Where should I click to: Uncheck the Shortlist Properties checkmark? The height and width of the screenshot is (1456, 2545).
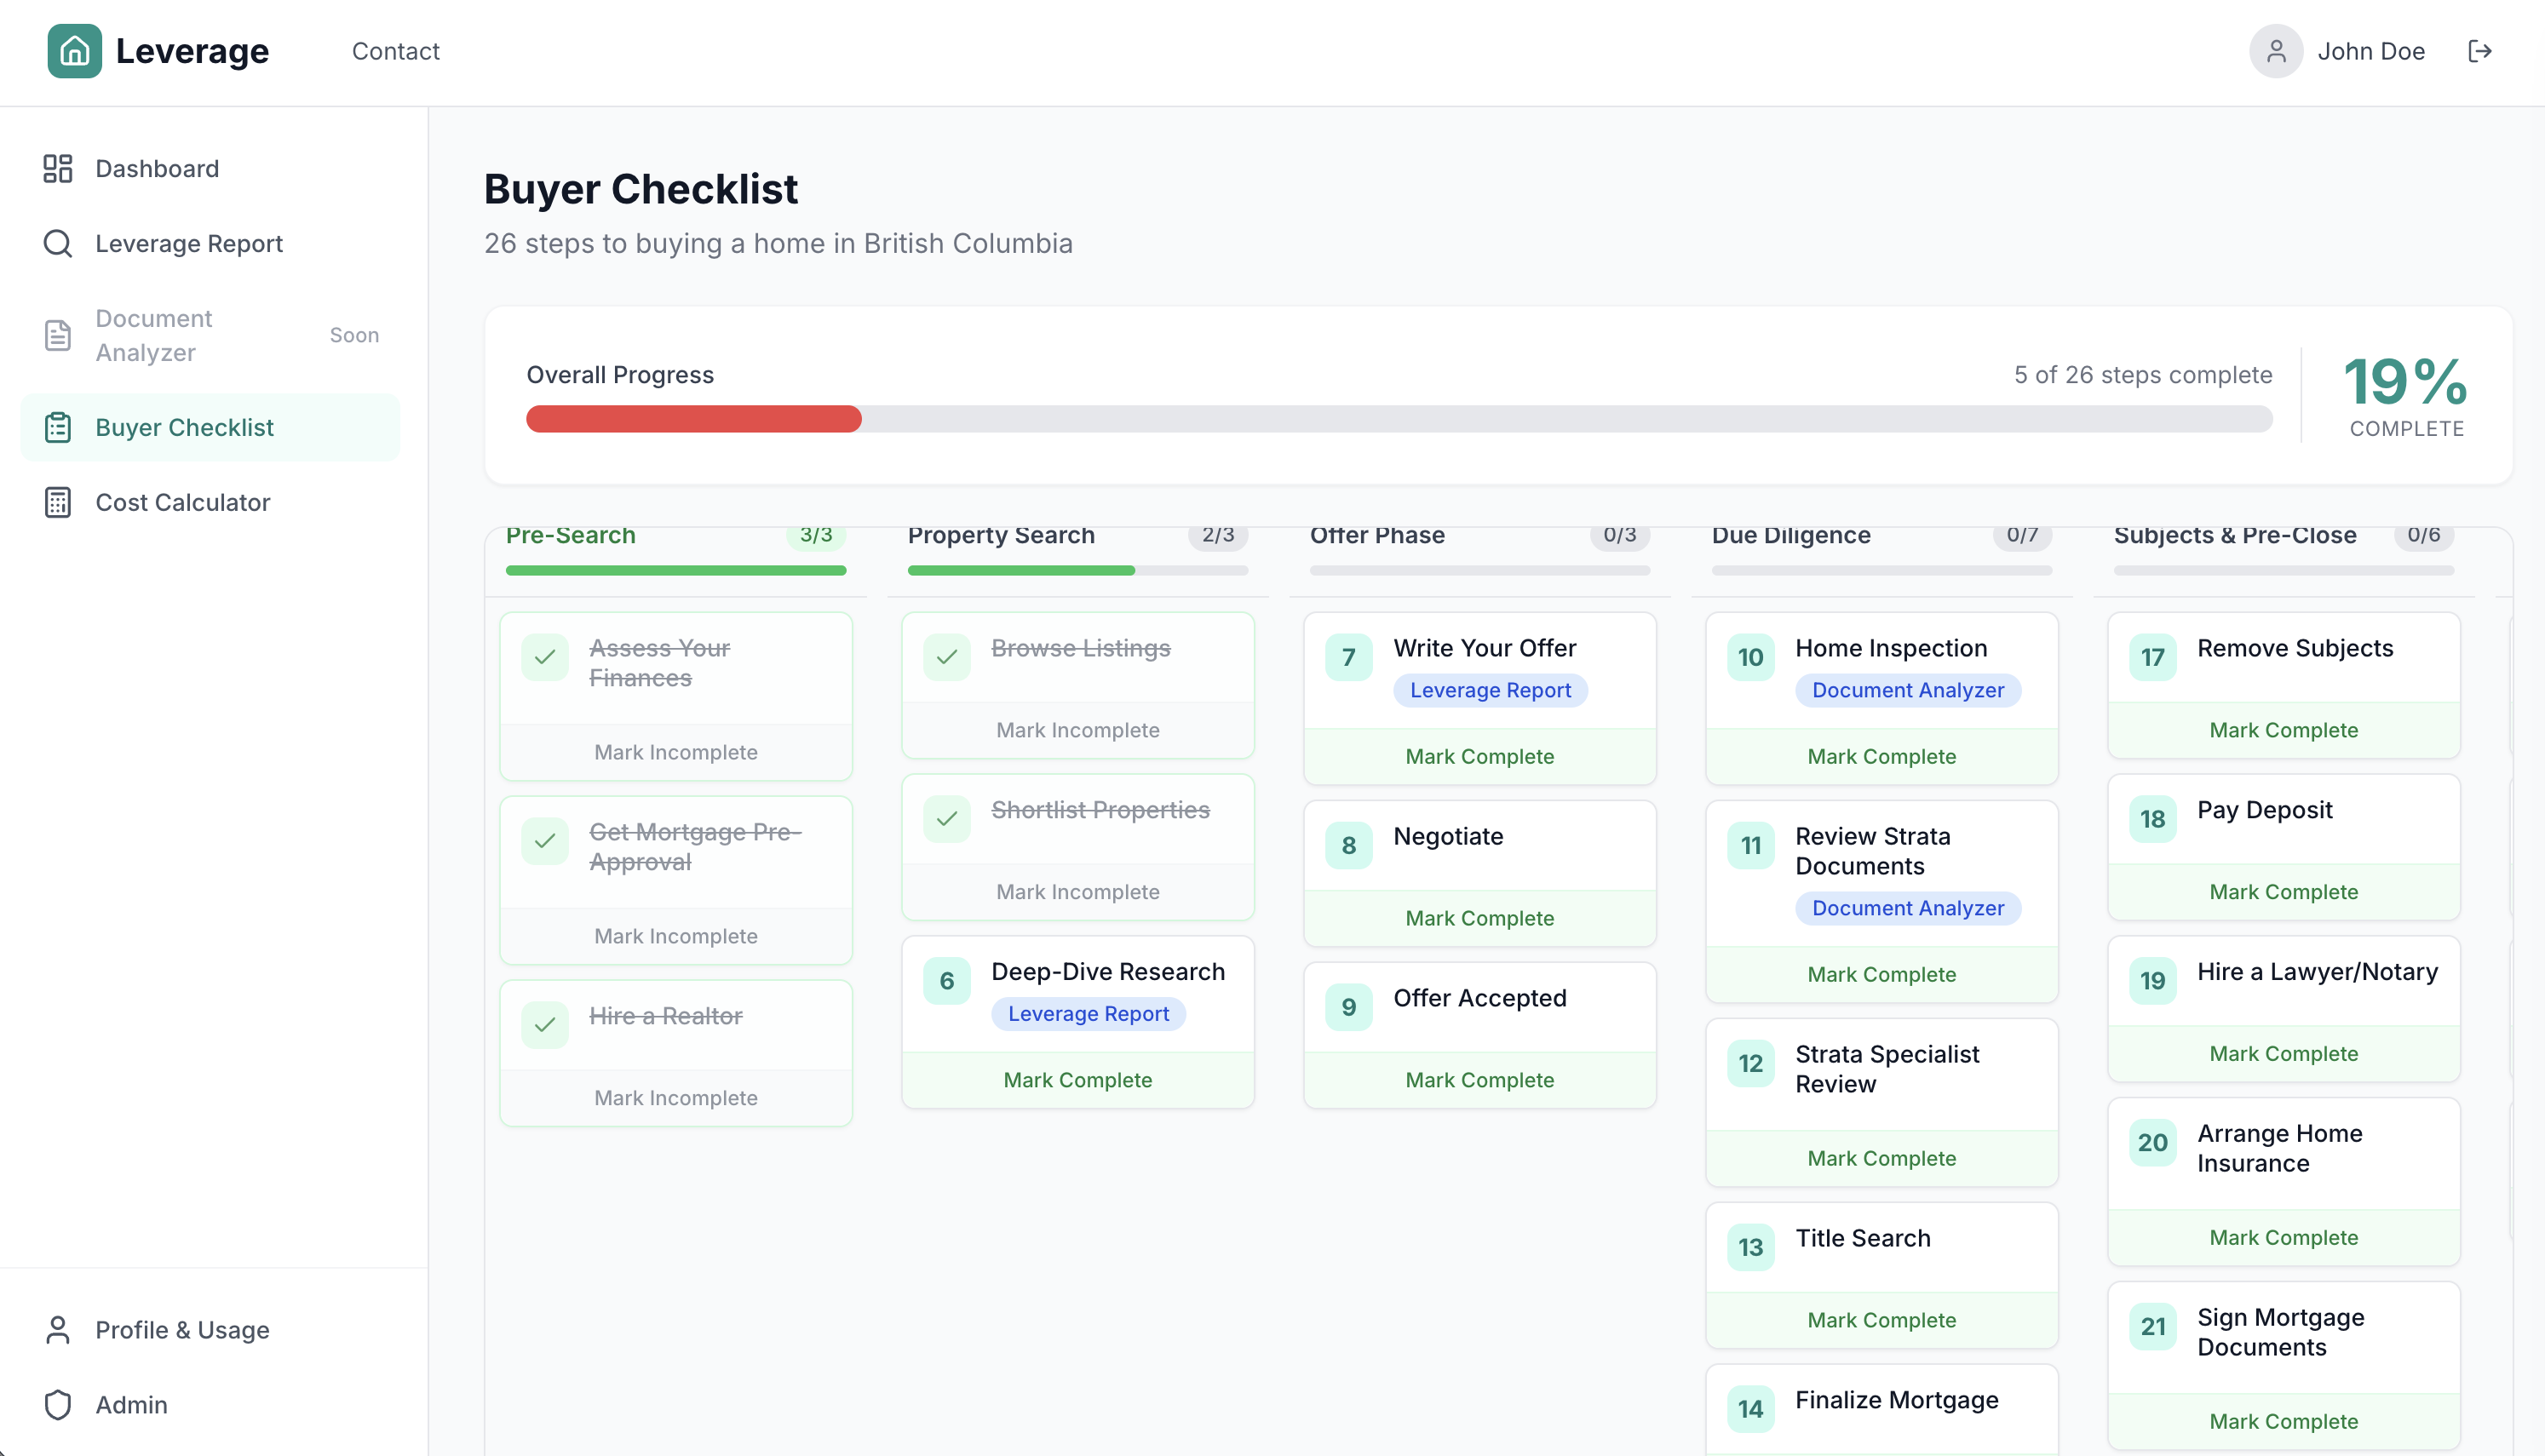[947, 819]
